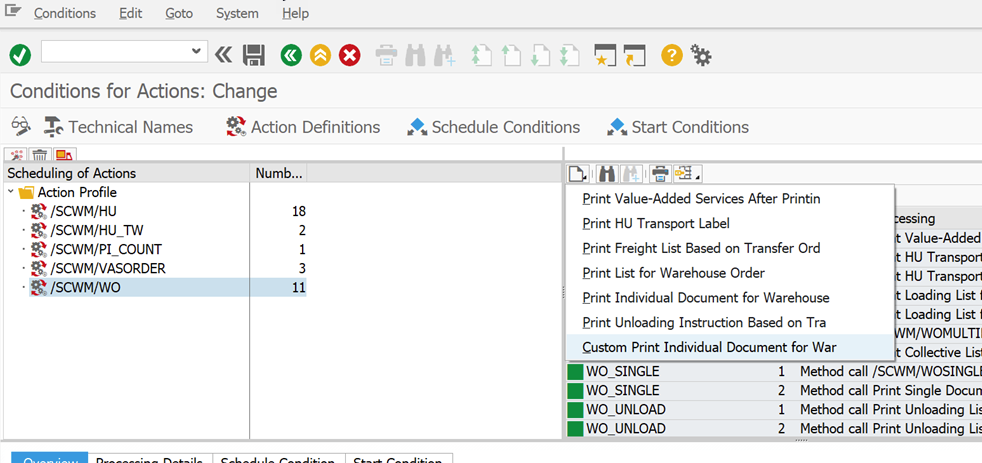The height and width of the screenshot is (463, 982).
Task: Open the Help menu
Action: coord(295,13)
